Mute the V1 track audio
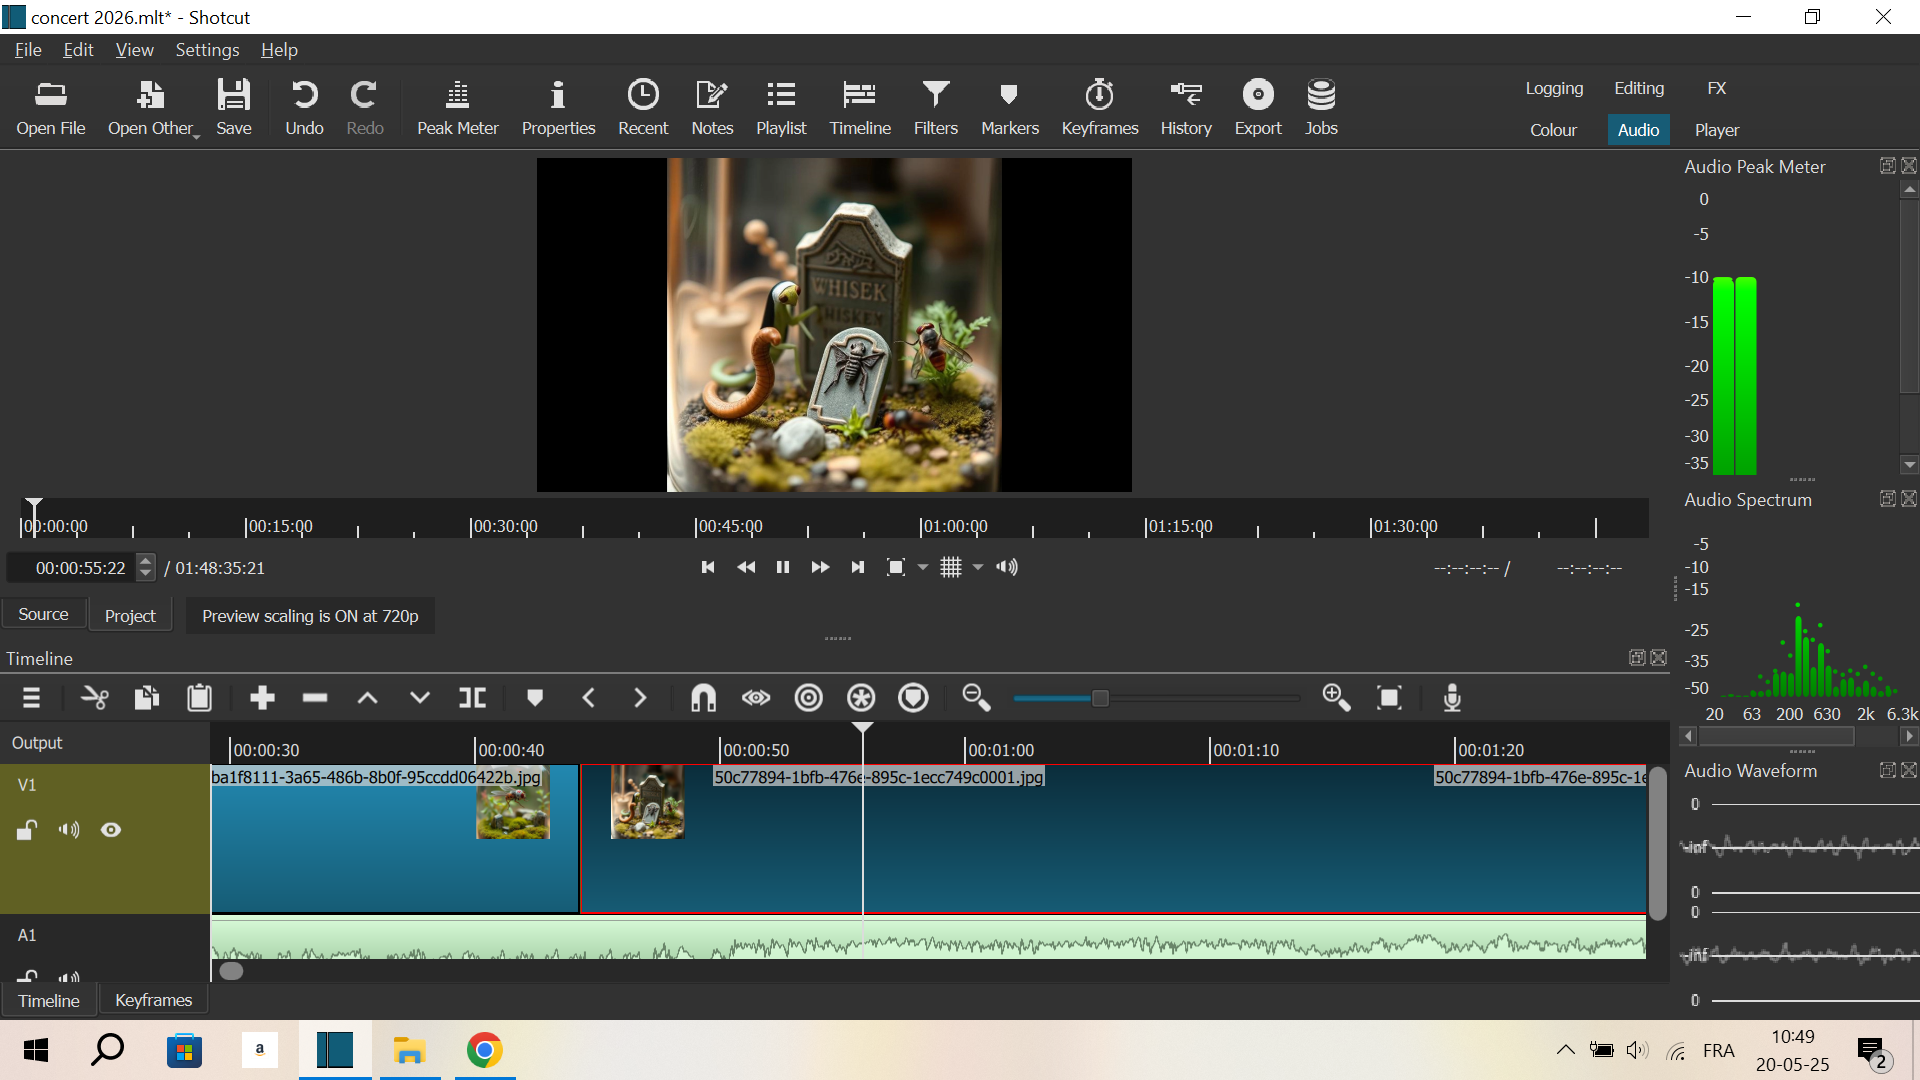Viewport: 1920px width, 1080px height. [x=69, y=830]
